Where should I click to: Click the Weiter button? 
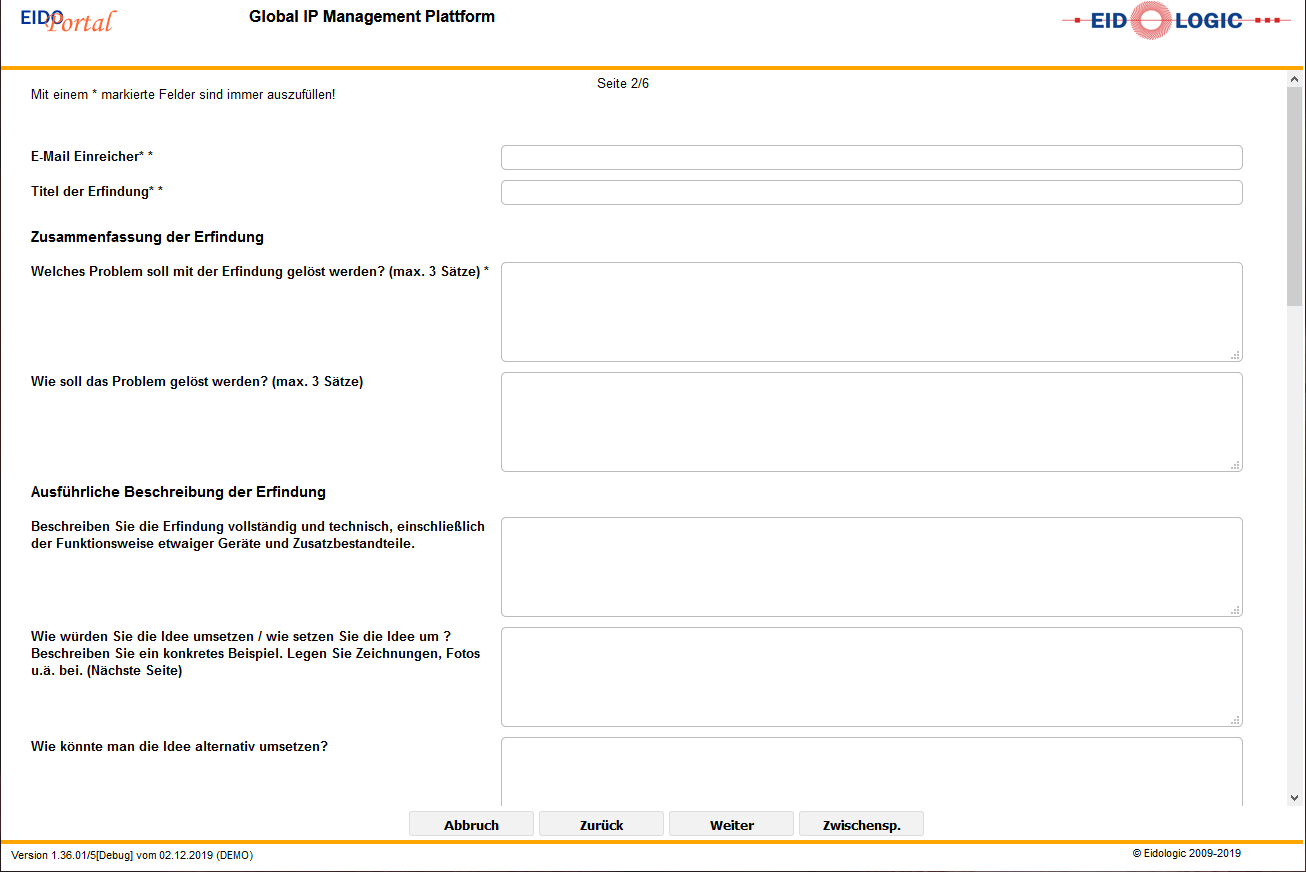[x=731, y=824]
